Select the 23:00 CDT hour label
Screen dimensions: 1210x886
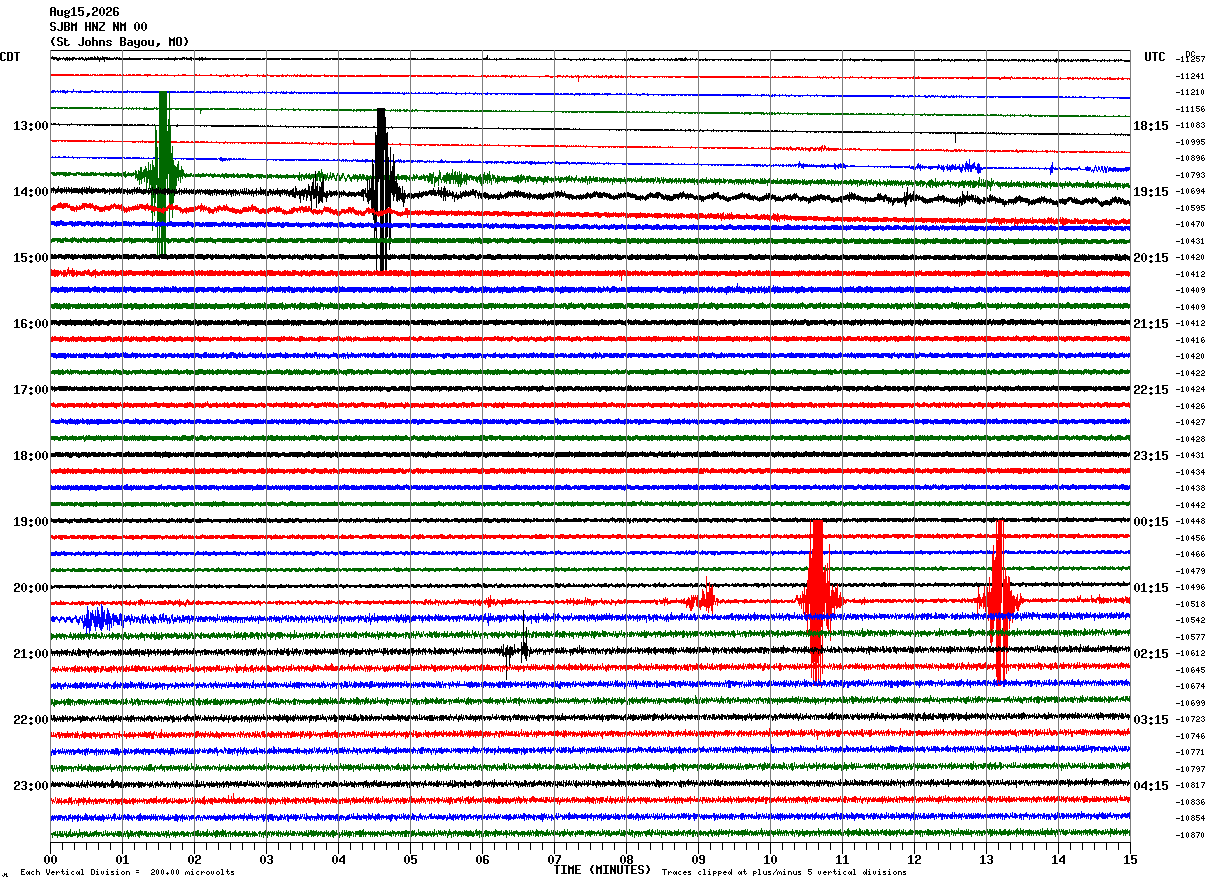[30, 786]
